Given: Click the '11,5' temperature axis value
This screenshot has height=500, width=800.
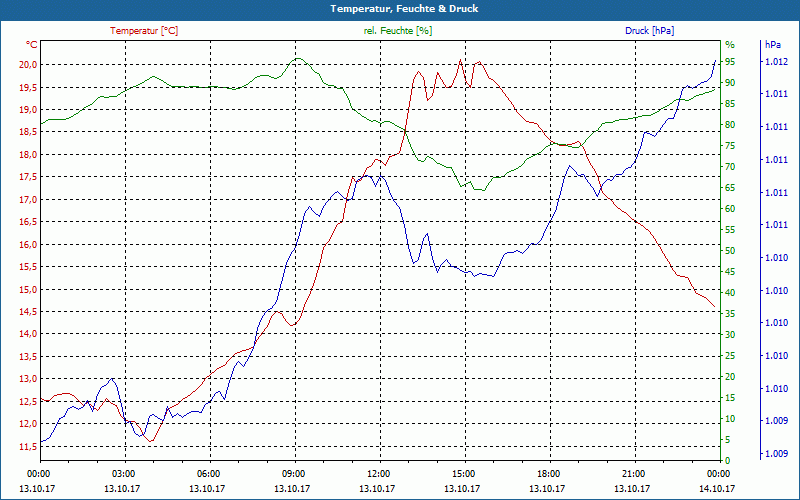Looking at the screenshot, I should pos(28,446).
